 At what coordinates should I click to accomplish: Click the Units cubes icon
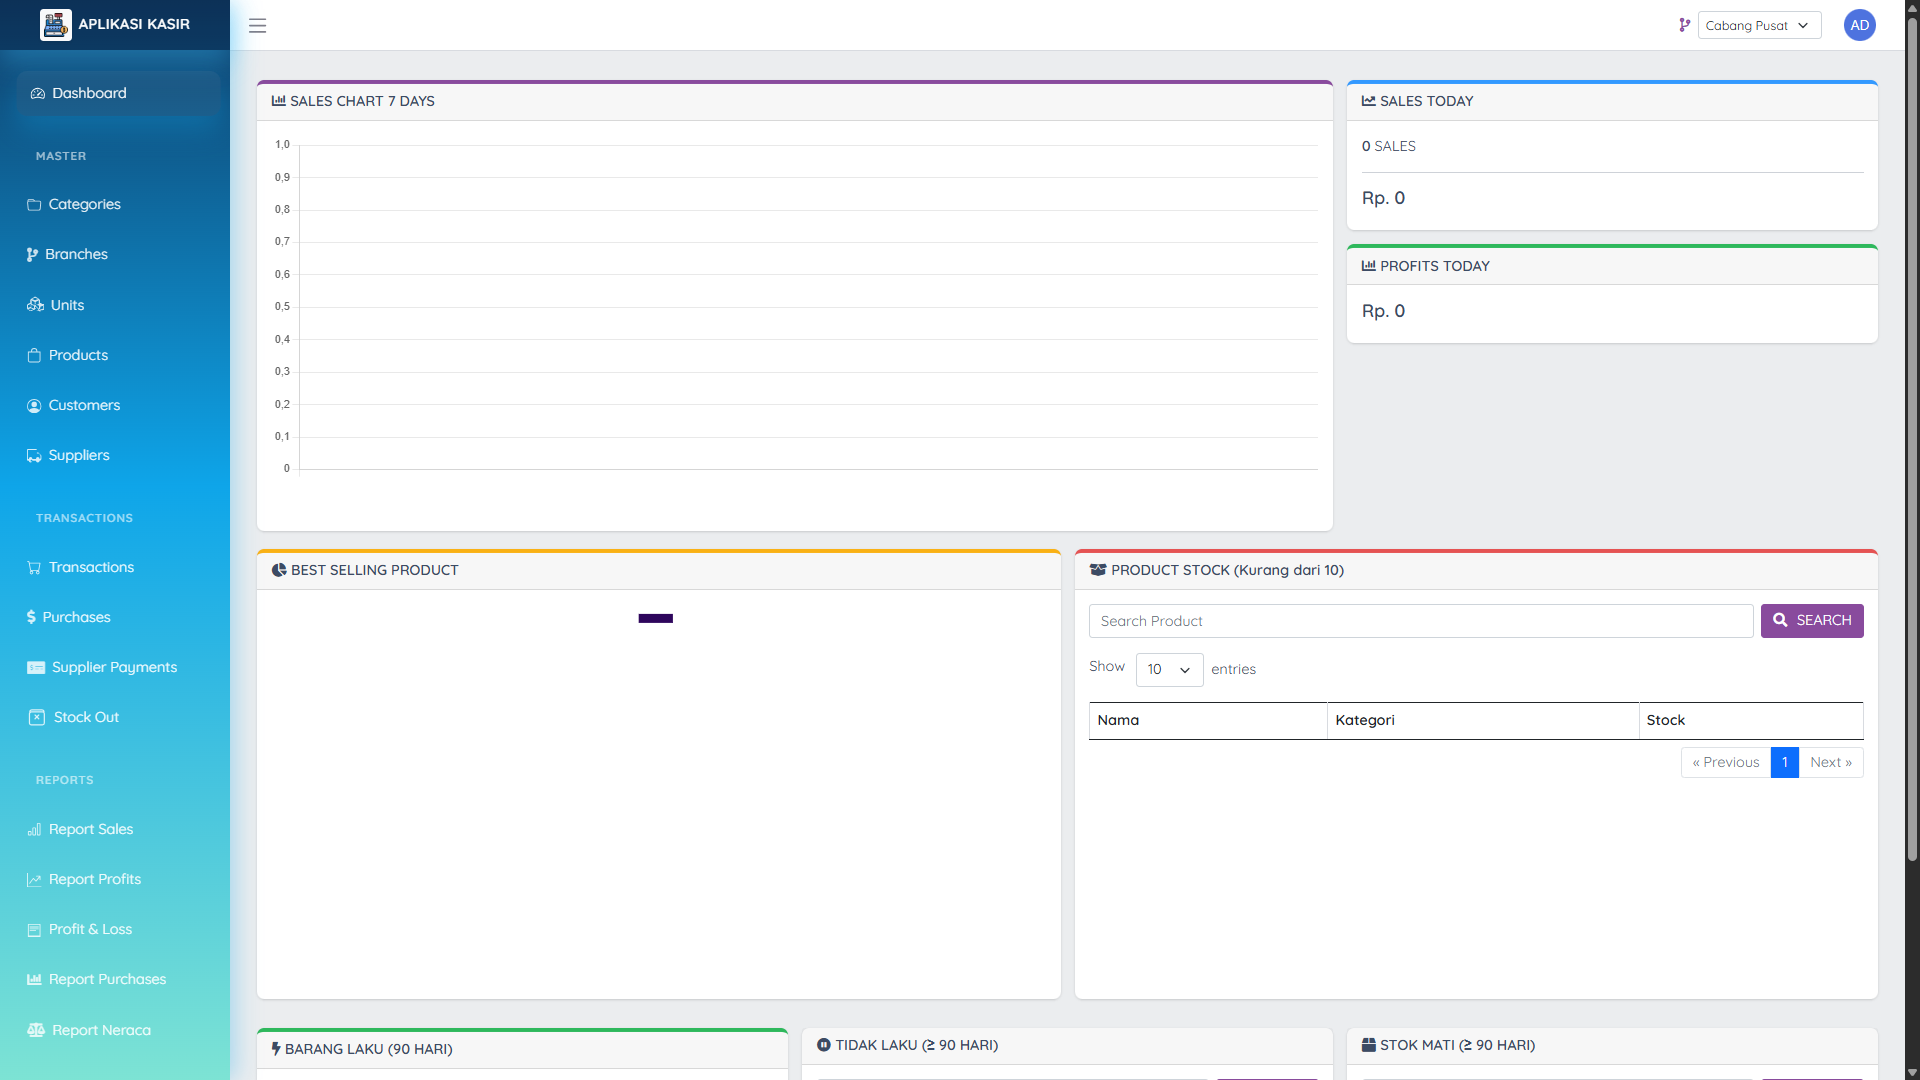pos(35,305)
